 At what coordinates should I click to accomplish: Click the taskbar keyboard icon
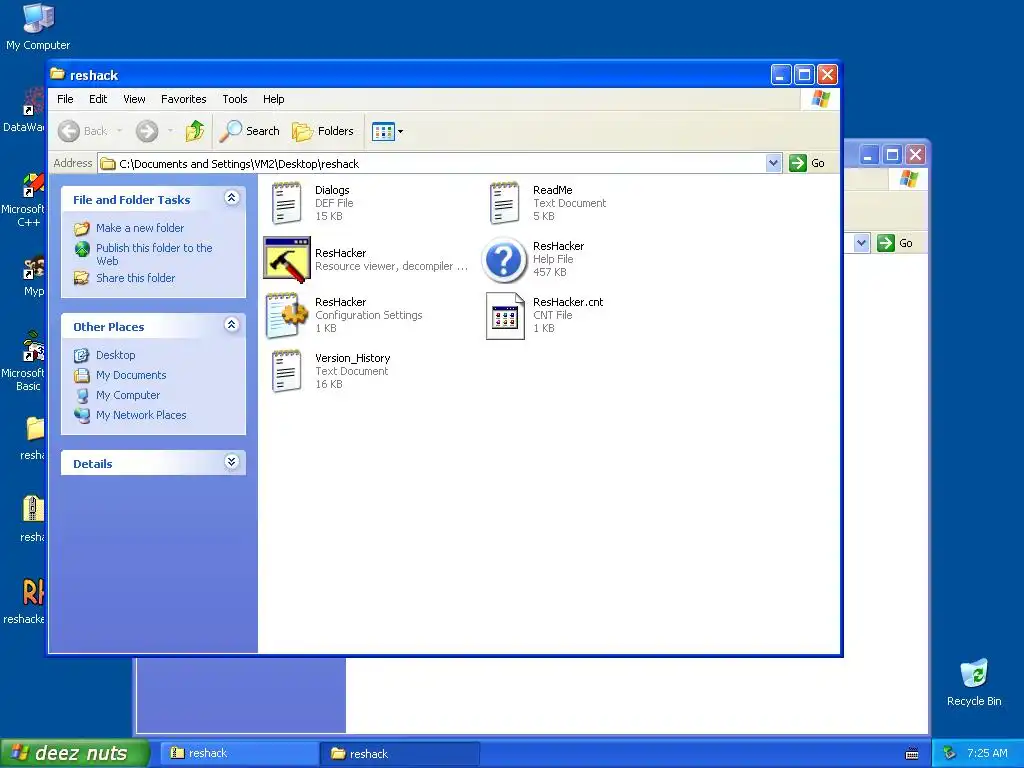click(x=912, y=754)
